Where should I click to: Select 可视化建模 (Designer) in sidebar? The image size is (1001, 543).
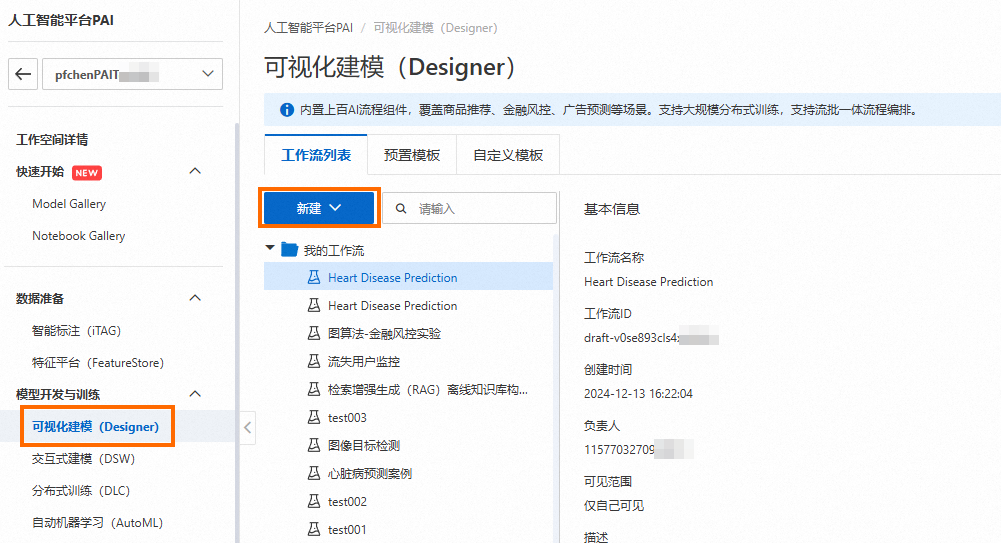95,426
